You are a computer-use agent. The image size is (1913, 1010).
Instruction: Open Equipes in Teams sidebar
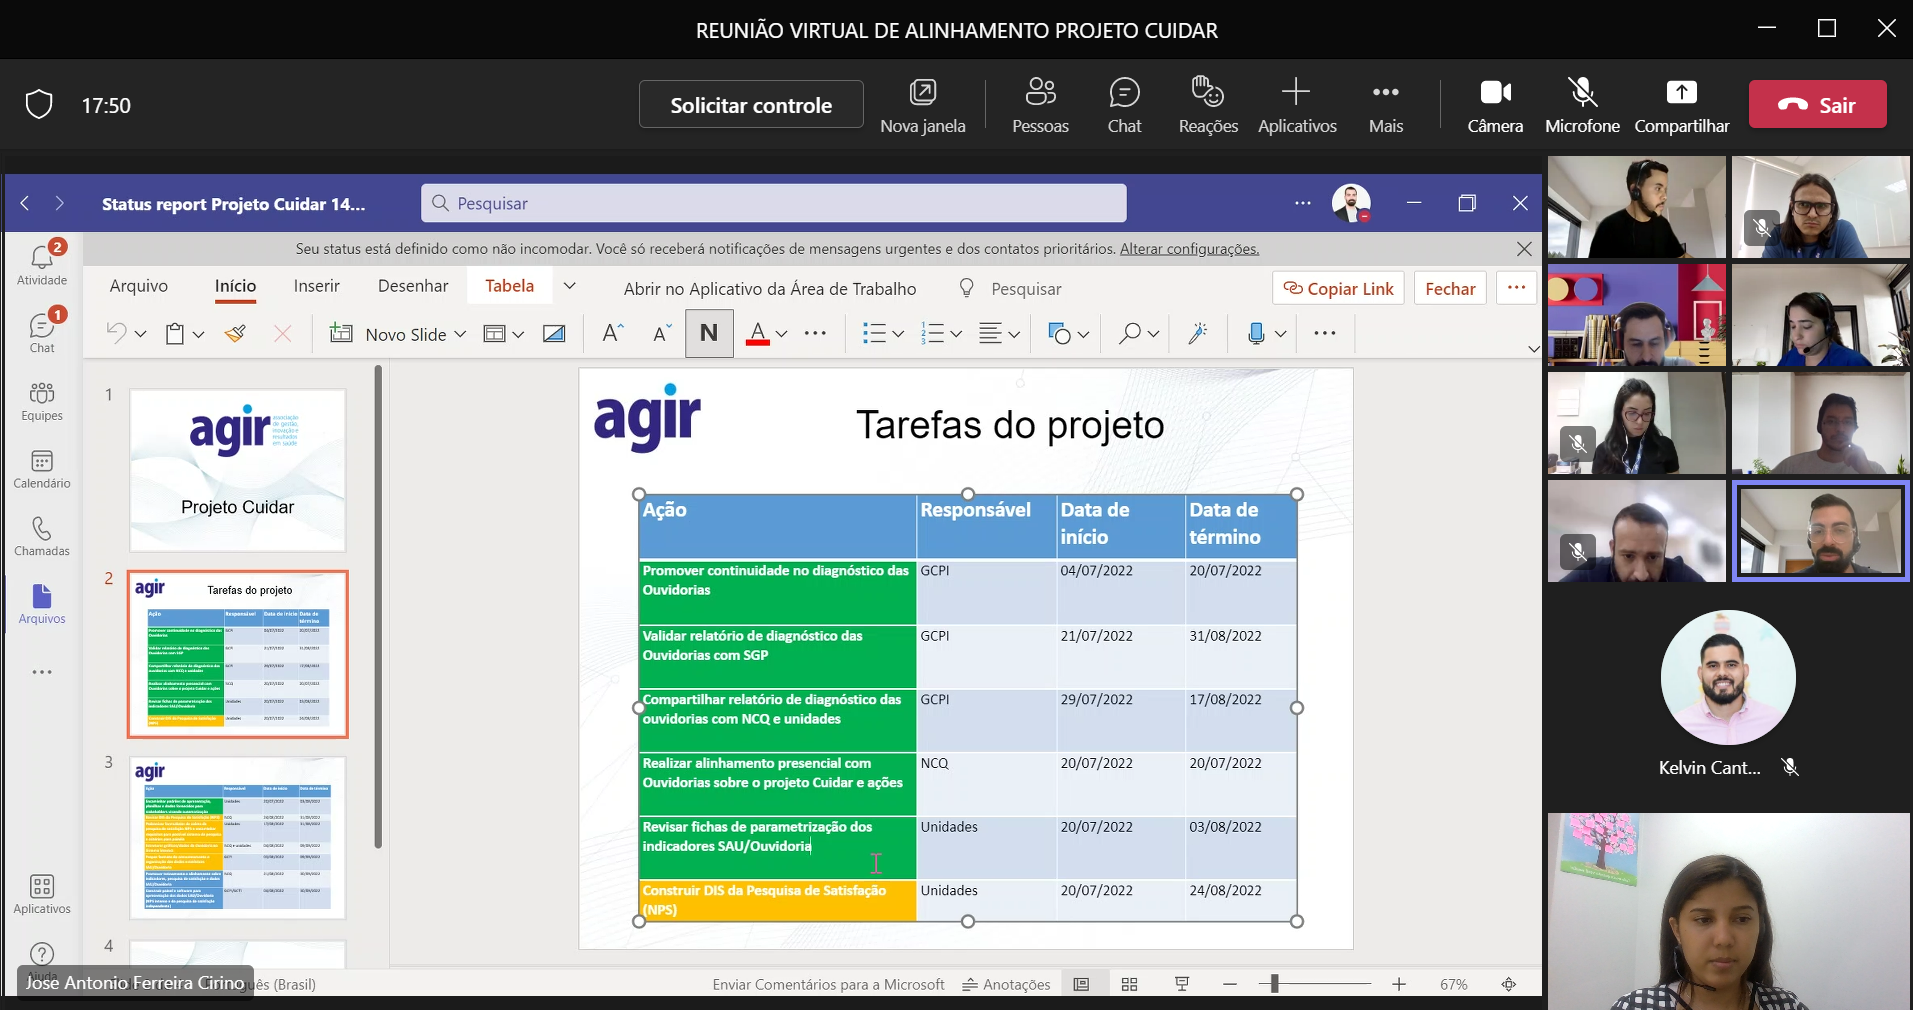tap(42, 400)
